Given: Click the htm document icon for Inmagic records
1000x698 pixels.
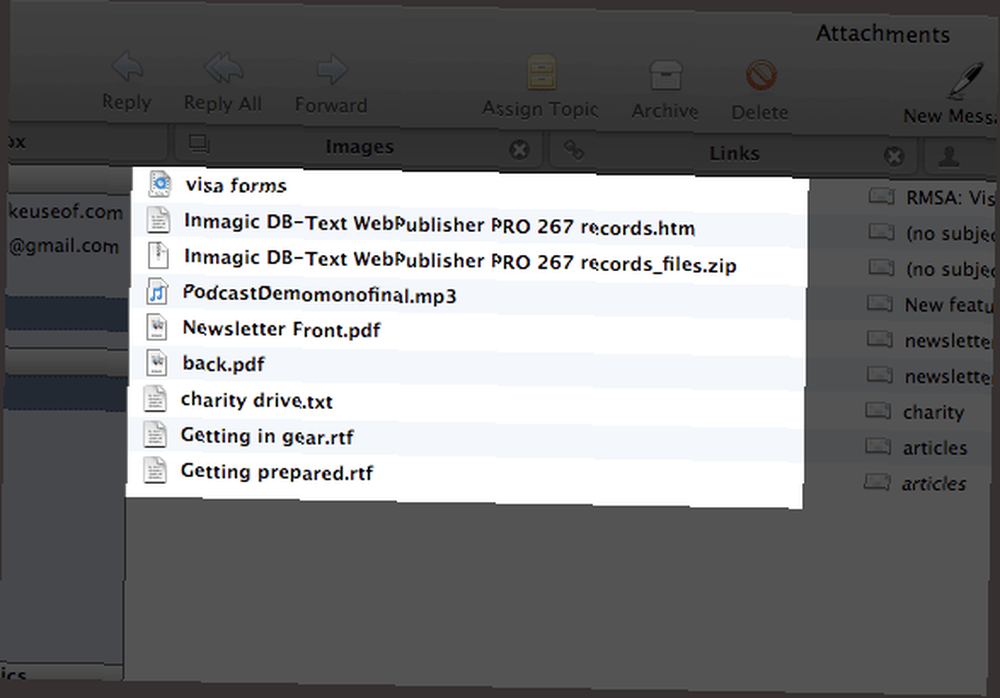Looking at the screenshot, I should tap(158, 219).
